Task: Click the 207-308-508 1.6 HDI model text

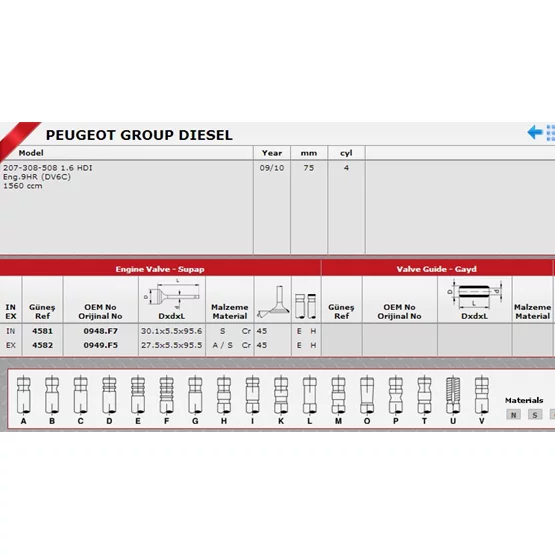Action: point(48,168)
